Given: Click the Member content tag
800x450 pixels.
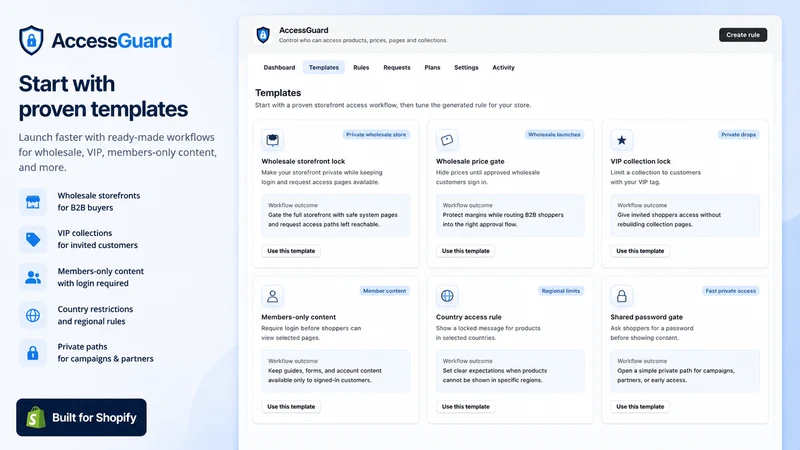Looking at the screenshot, I should [384, 291].
